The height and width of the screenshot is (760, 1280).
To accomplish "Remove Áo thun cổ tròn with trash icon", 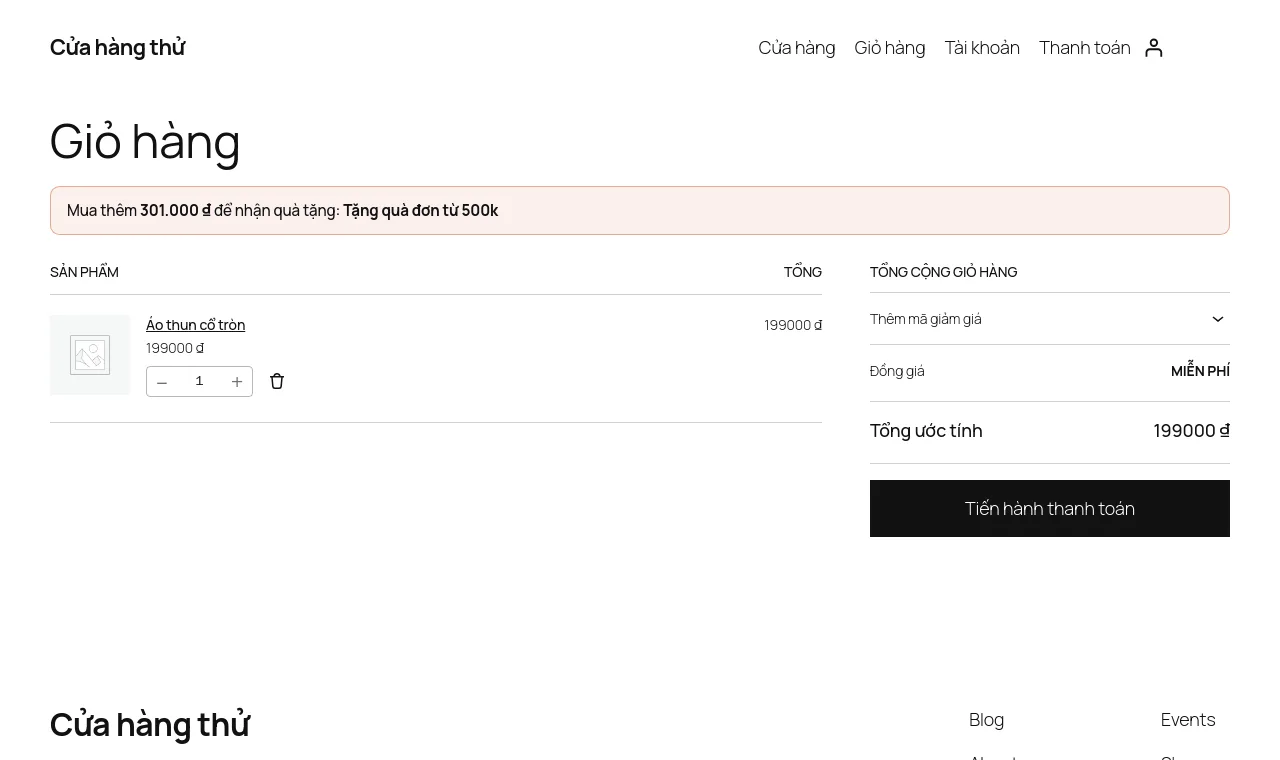I will [x=277, y=381].
